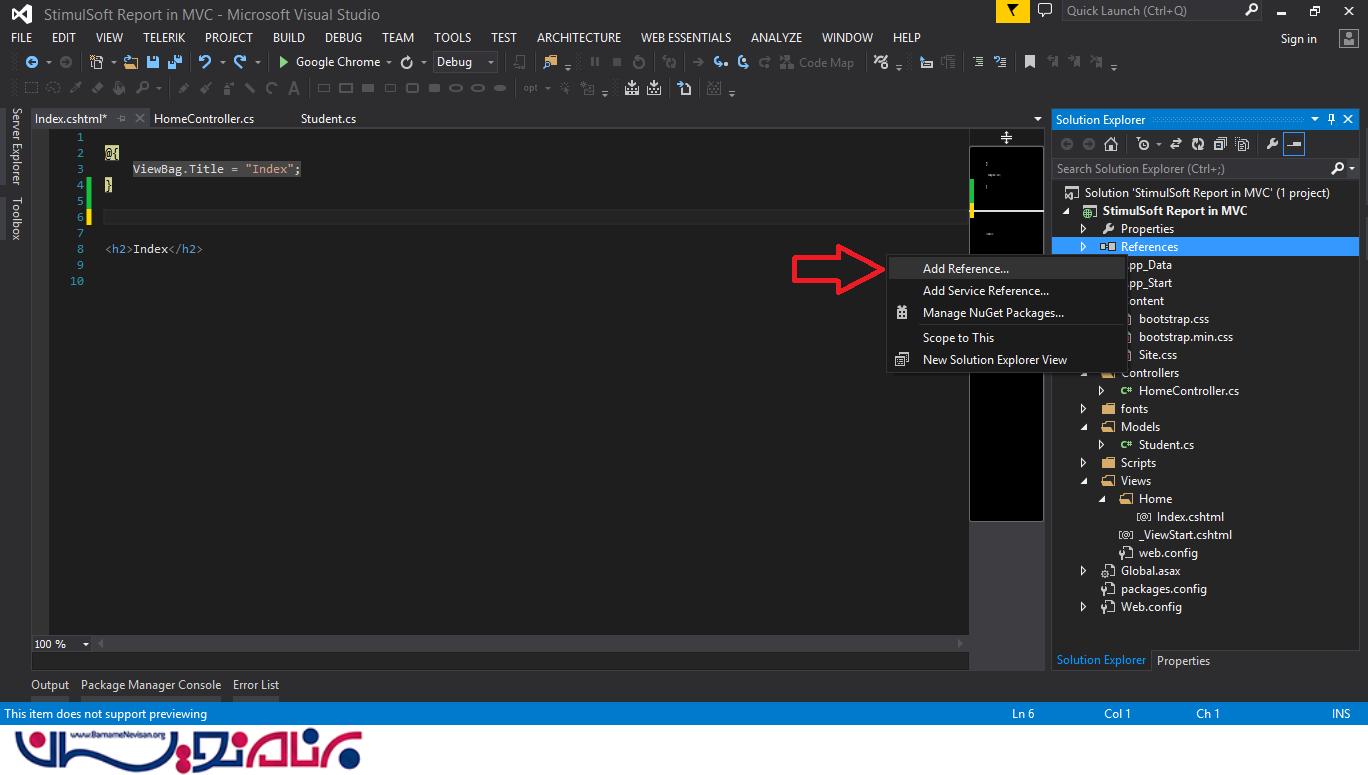Toggle Show All Files in Solution Explorer
Image resolution: width=1368 pixels, height=775 pixels.
pos(1241,144)
